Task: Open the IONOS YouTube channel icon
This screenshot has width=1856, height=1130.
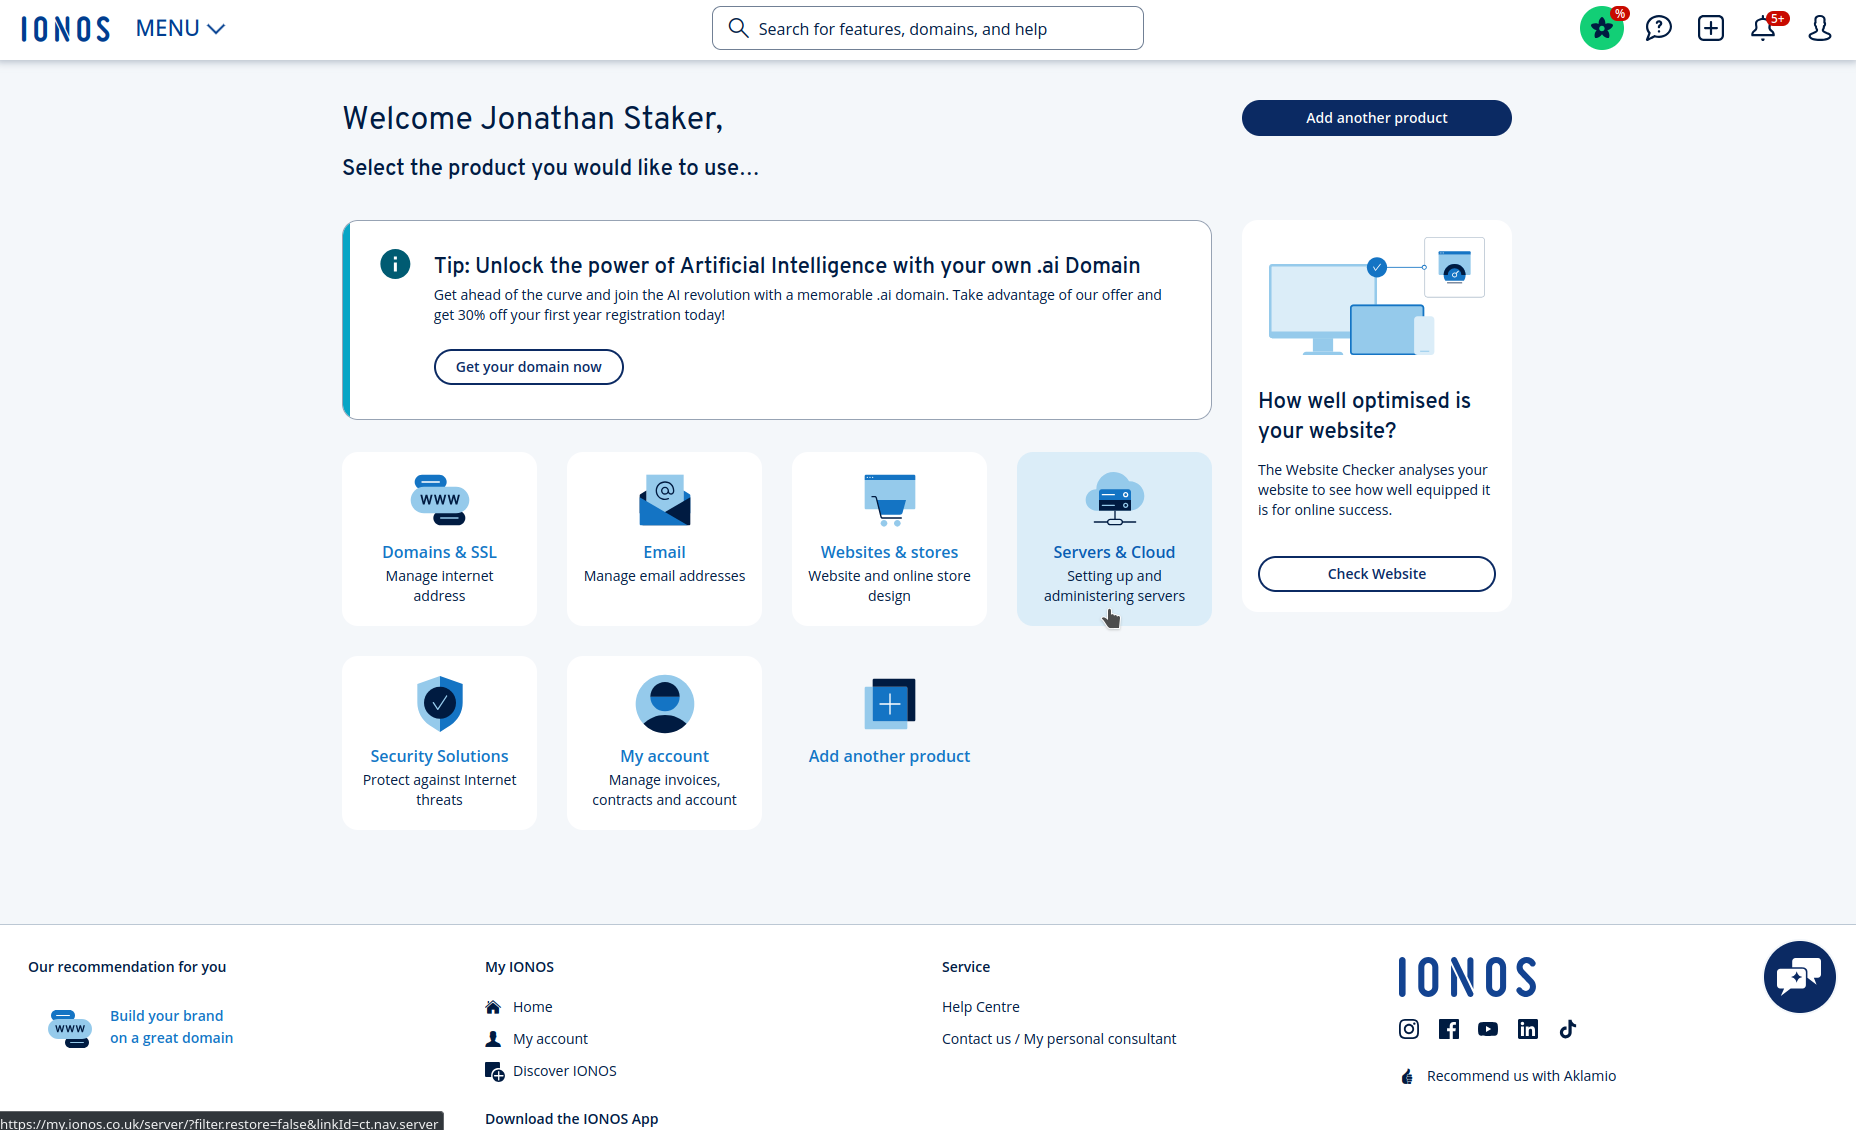Action: 1488,1029
